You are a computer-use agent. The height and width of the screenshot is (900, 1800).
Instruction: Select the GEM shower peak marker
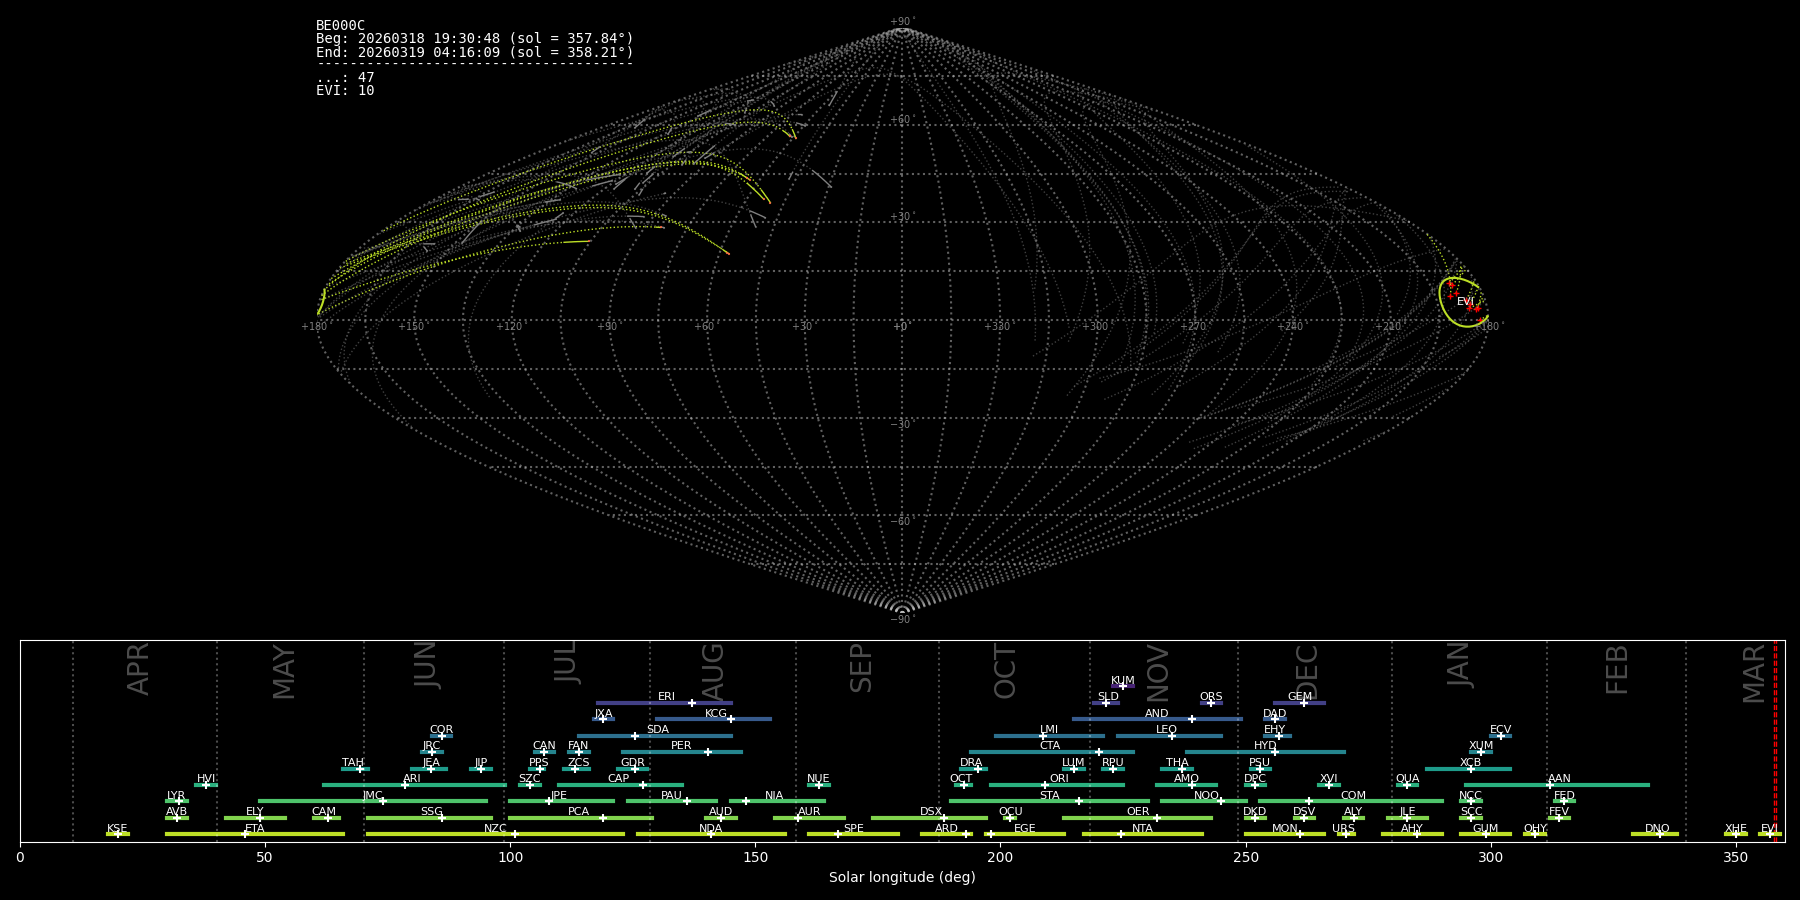[1303, 703]
